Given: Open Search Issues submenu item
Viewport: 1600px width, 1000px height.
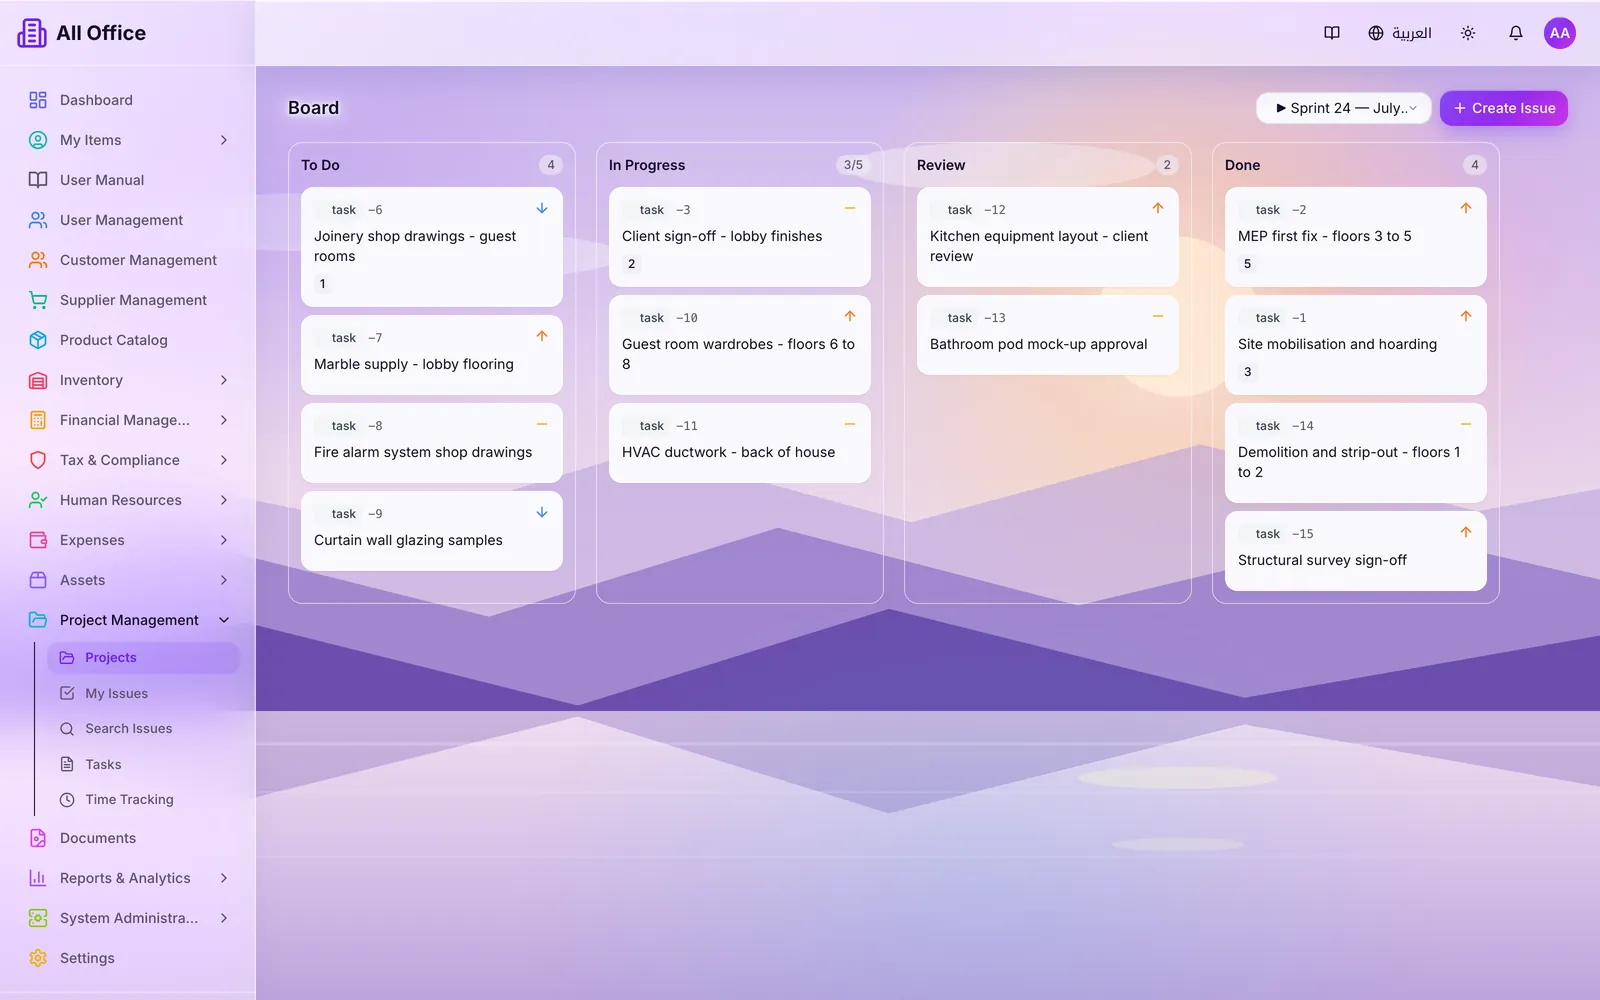Looking at the screenshot, I should click(x=143, y=728).
